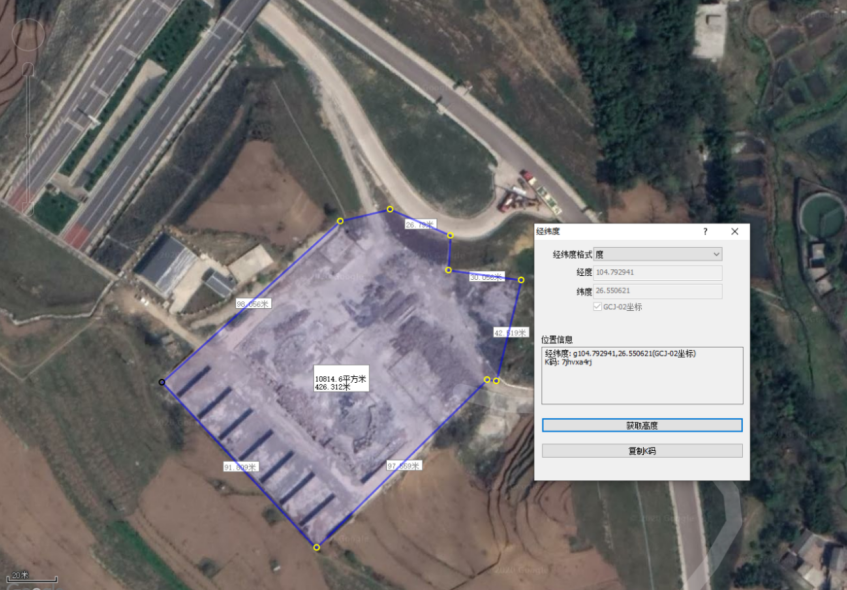Select the bottommost yellow polygon vertex

317,547
